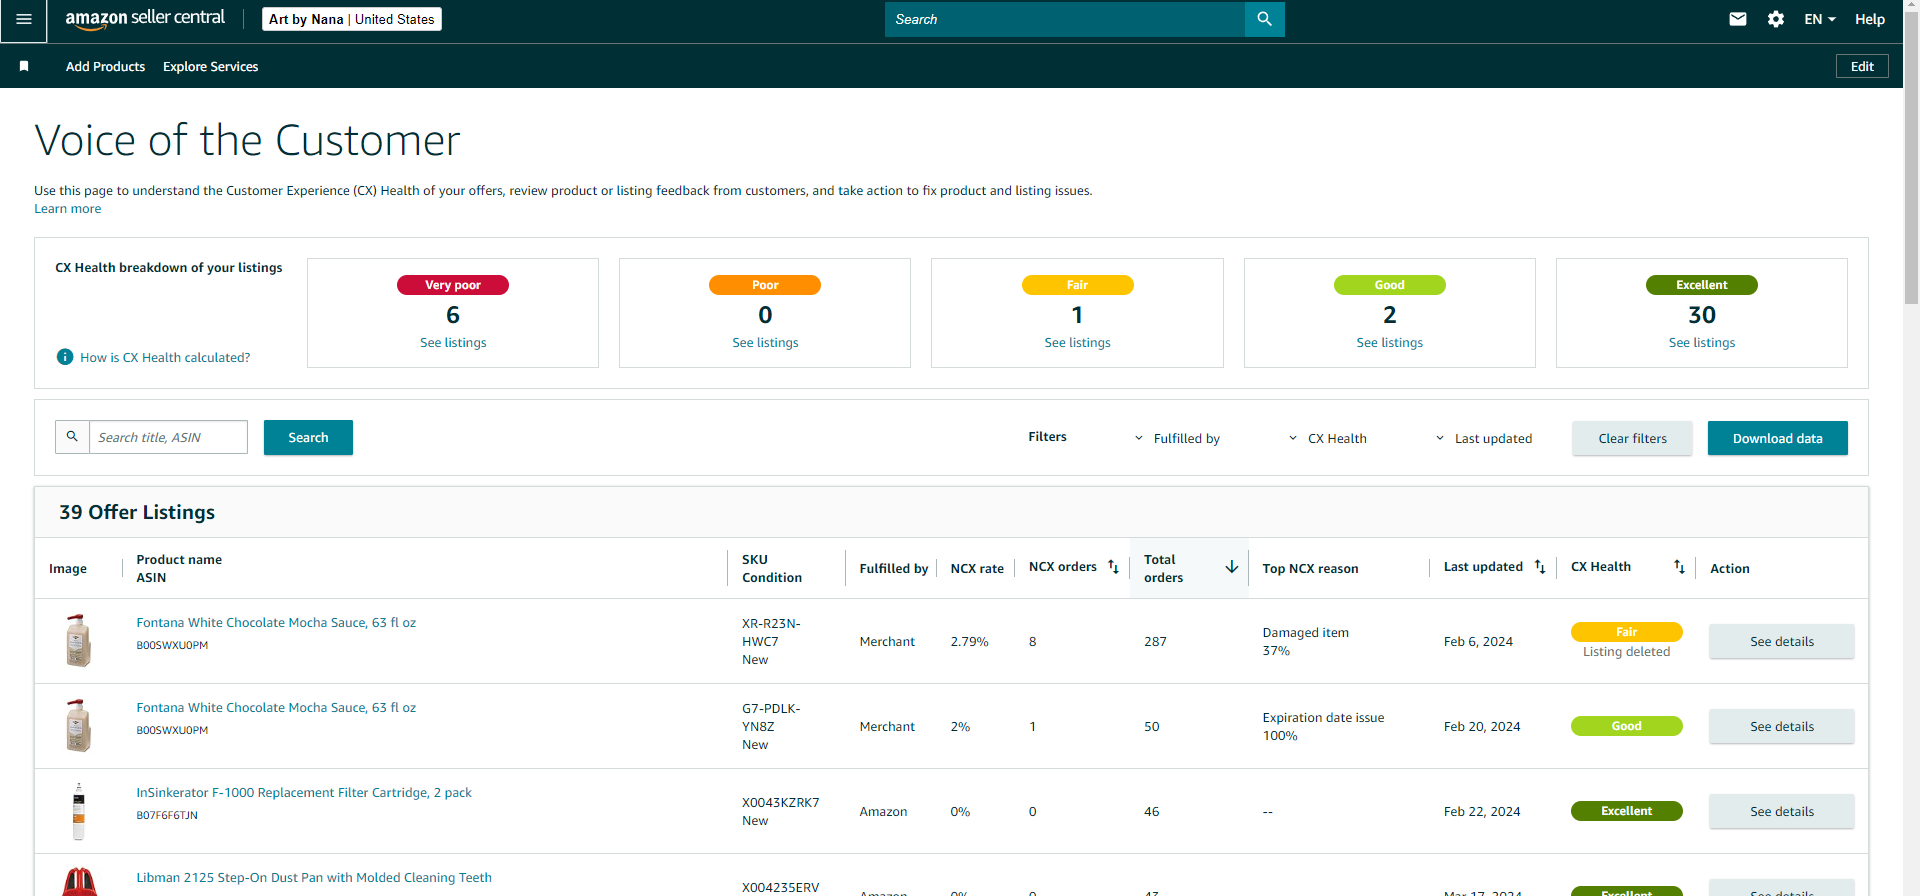The height and width of the screenshot is (896, 1920).
Task: Open the messages envelope icon
Action: (x=1738, y=19)
